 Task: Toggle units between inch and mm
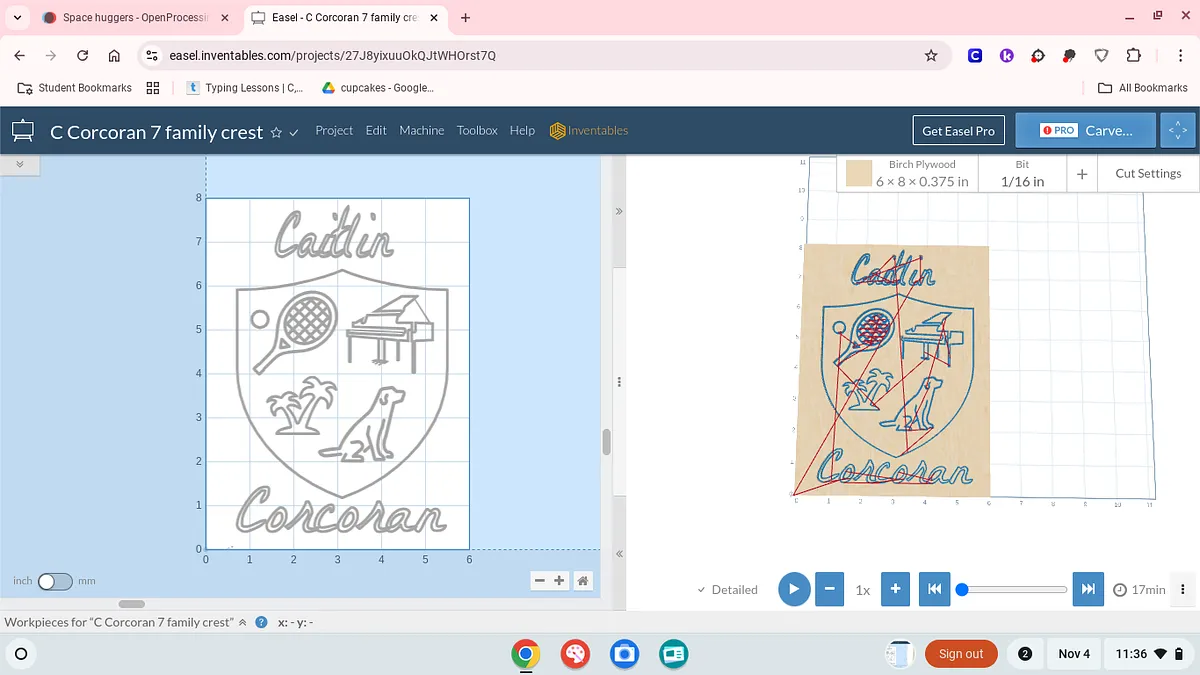point(55,581)
